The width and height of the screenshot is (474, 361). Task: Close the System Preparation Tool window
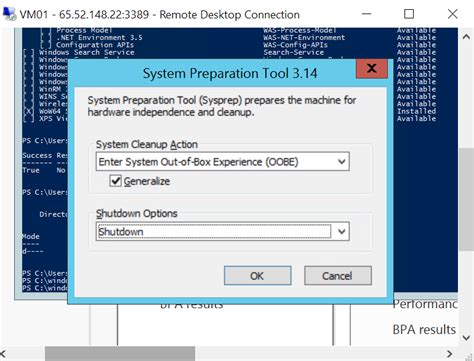pos(372,69)
